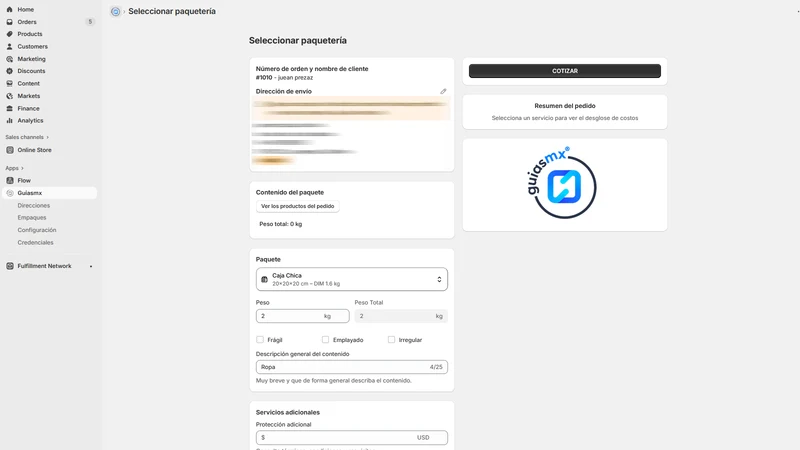800x450 pixels.
Task: Click the Orders inbox icon
Action: (x=9, y=22)
